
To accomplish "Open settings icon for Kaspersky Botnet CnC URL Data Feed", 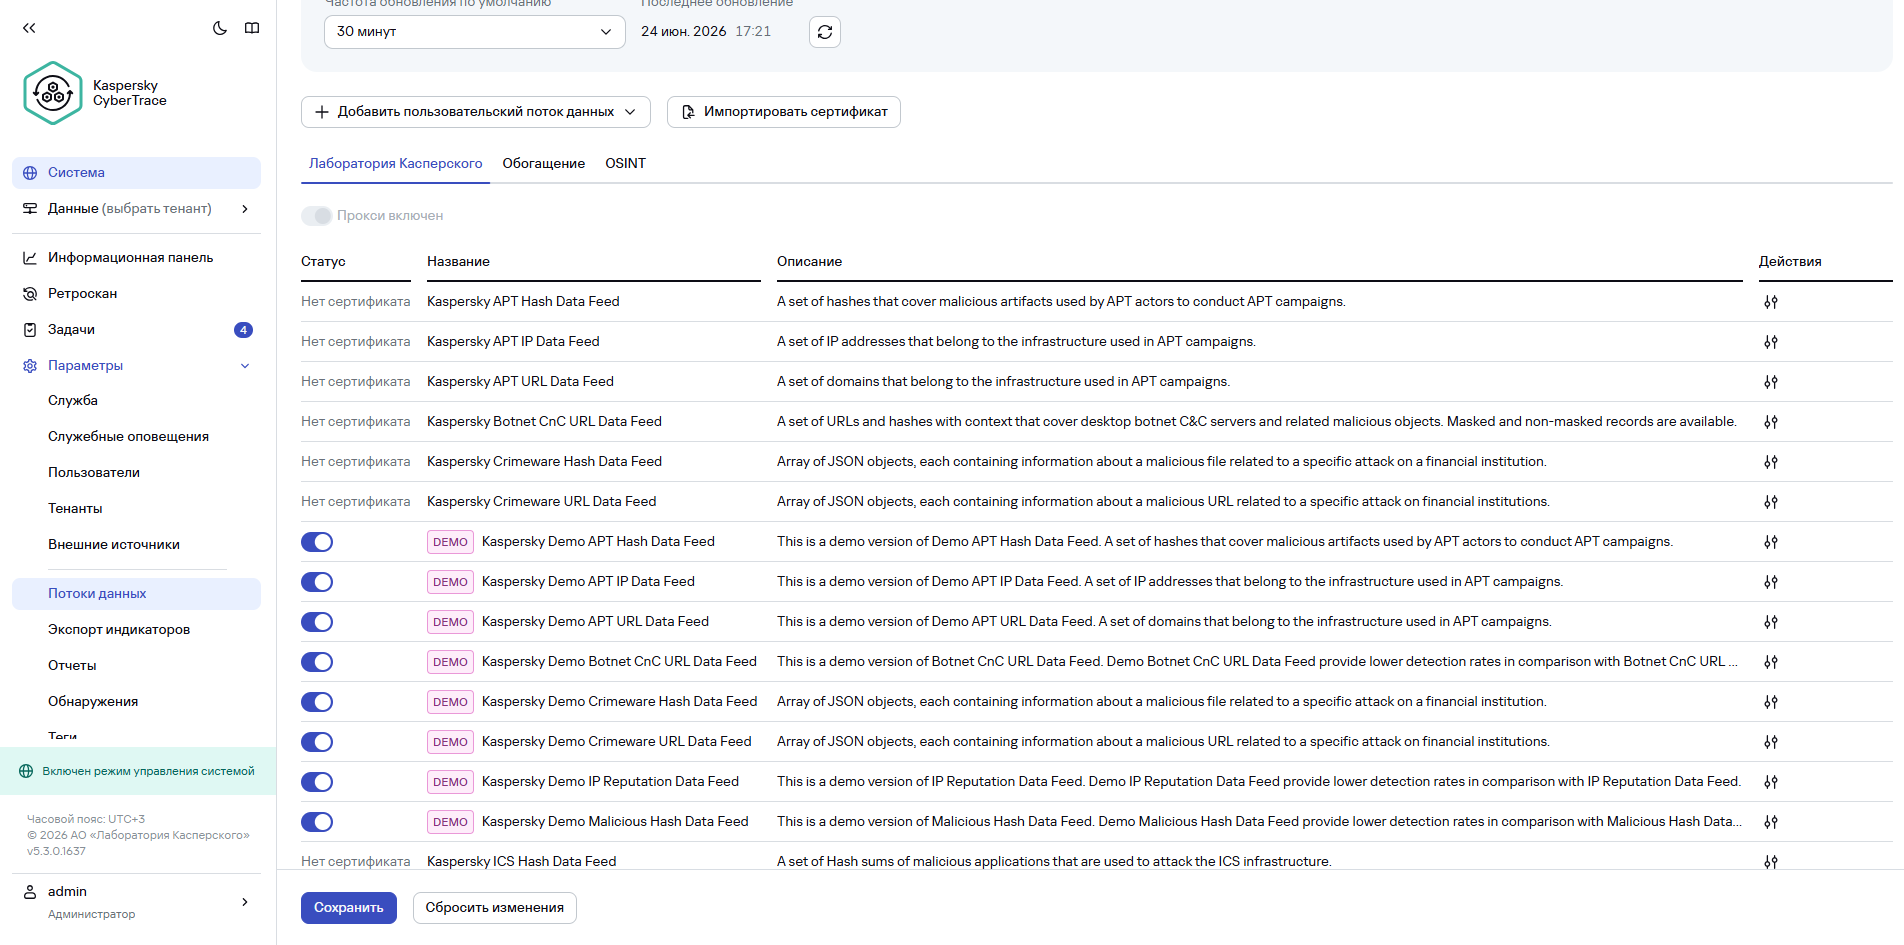I will [1771, 422].
